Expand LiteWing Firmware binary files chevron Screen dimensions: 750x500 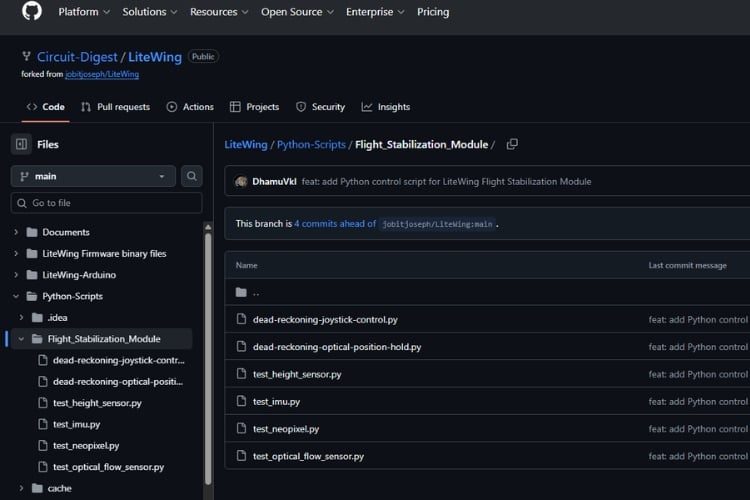pyautogui.click(x=16, y=254)
